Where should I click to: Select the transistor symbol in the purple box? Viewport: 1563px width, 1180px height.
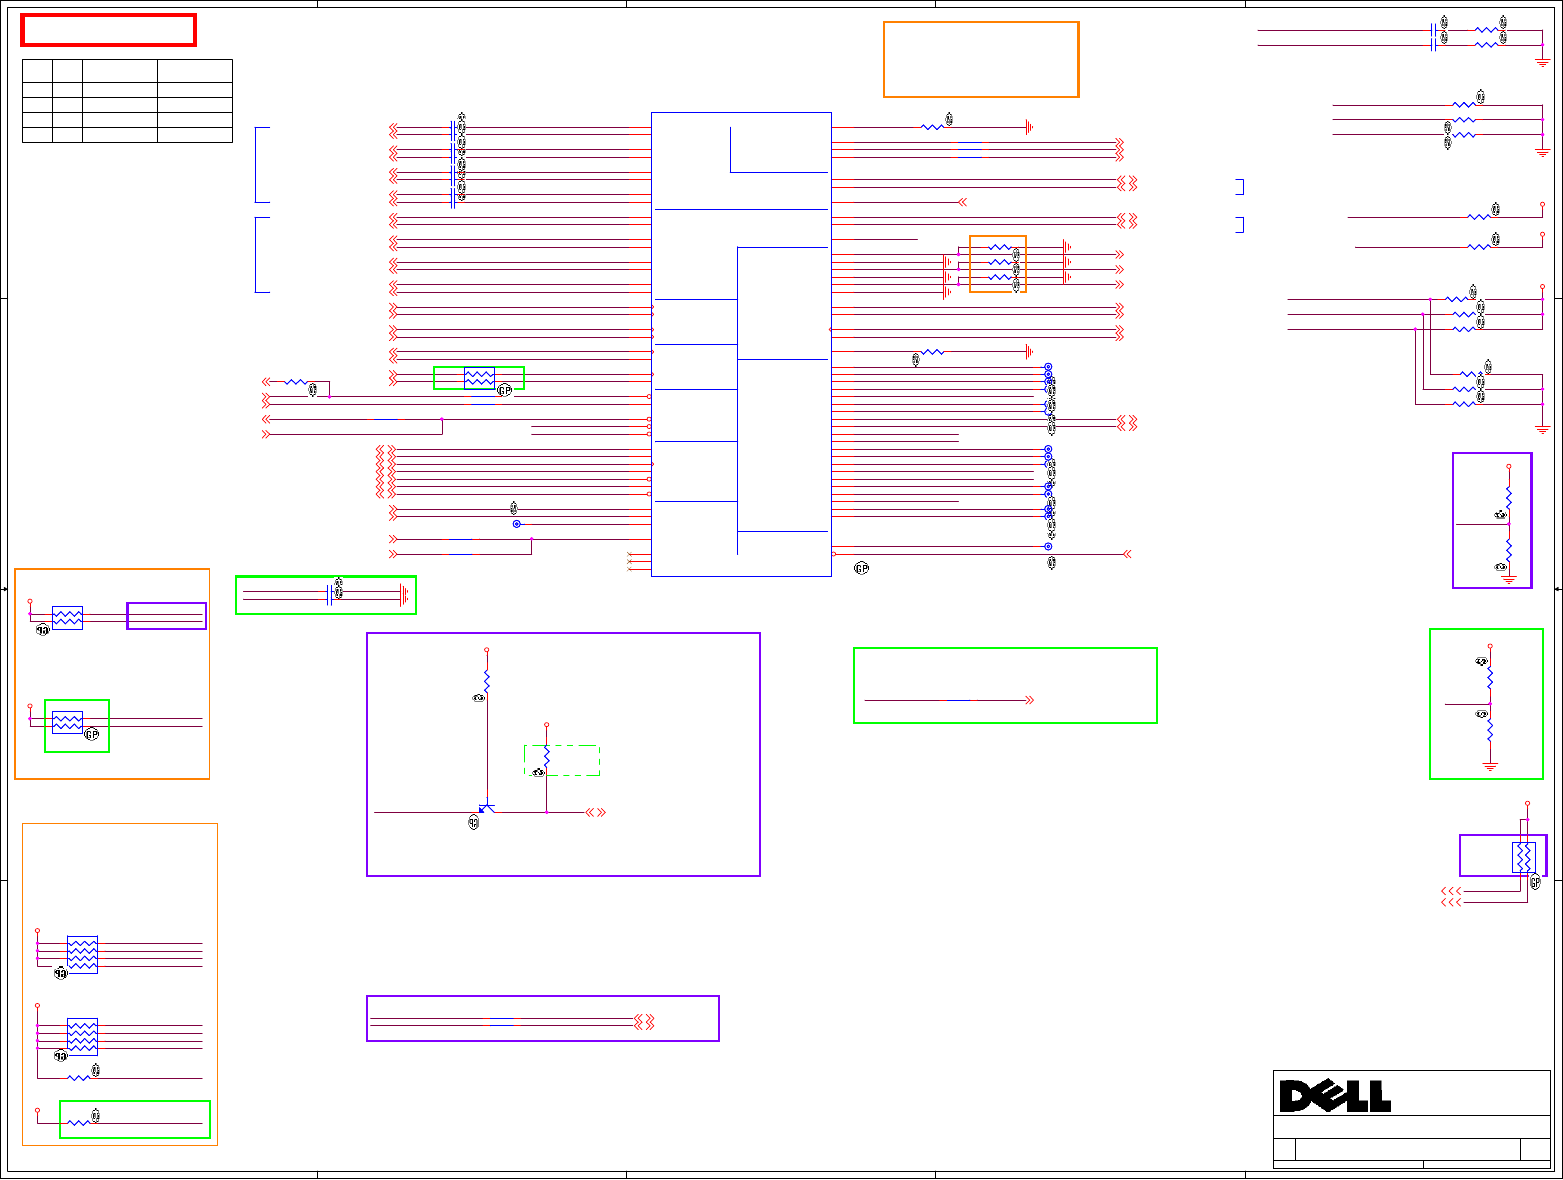tap(486, 809)
